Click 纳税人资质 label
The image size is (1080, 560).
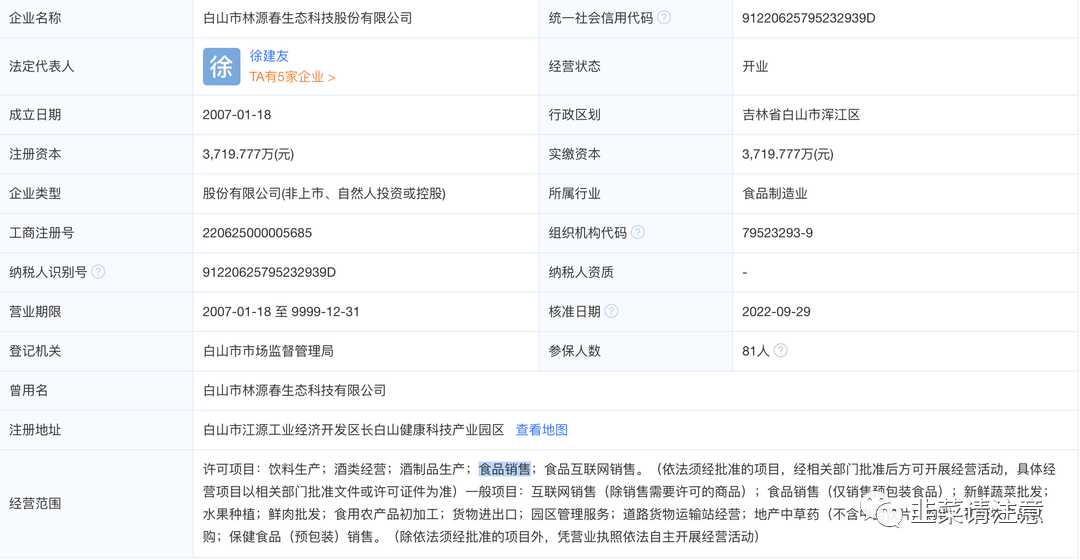click(581, 272)
